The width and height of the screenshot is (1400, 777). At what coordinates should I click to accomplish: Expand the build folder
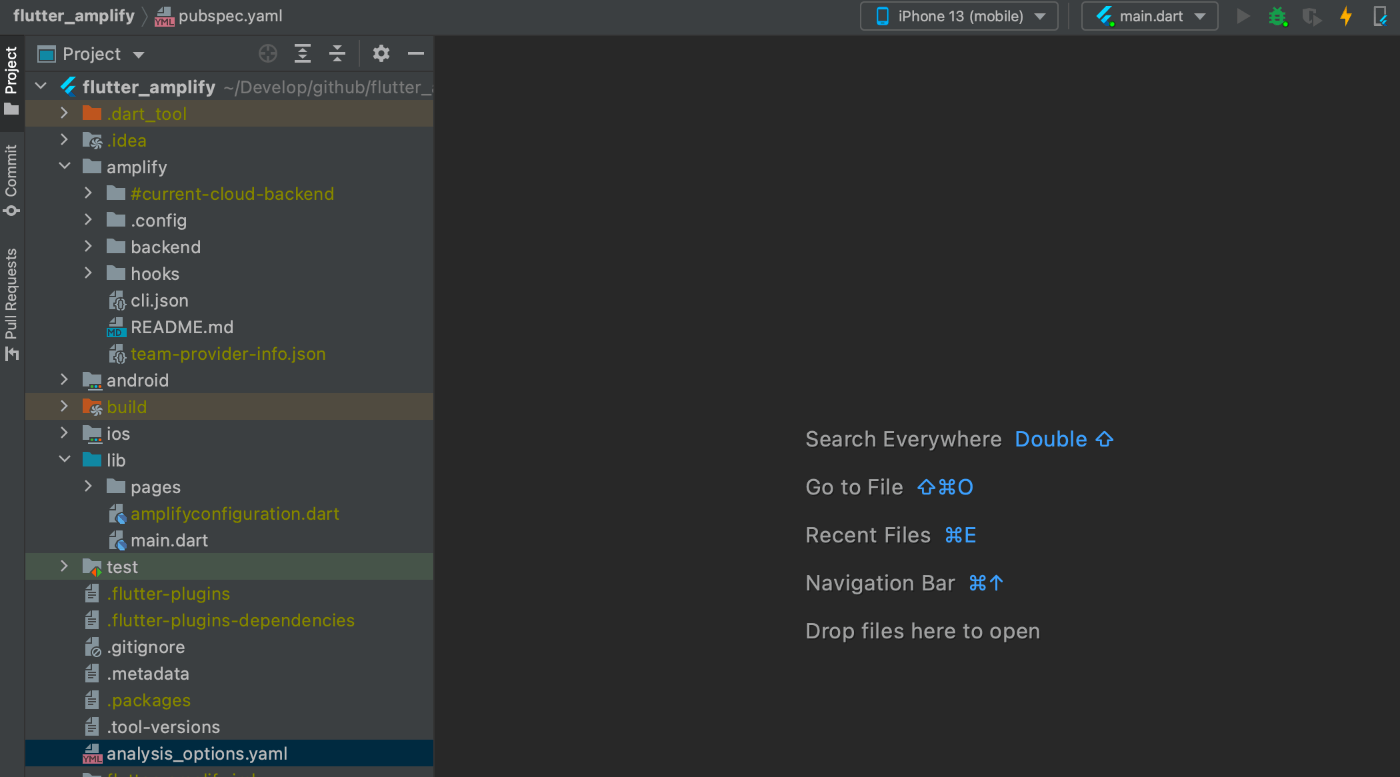click(x=65, y=407)
